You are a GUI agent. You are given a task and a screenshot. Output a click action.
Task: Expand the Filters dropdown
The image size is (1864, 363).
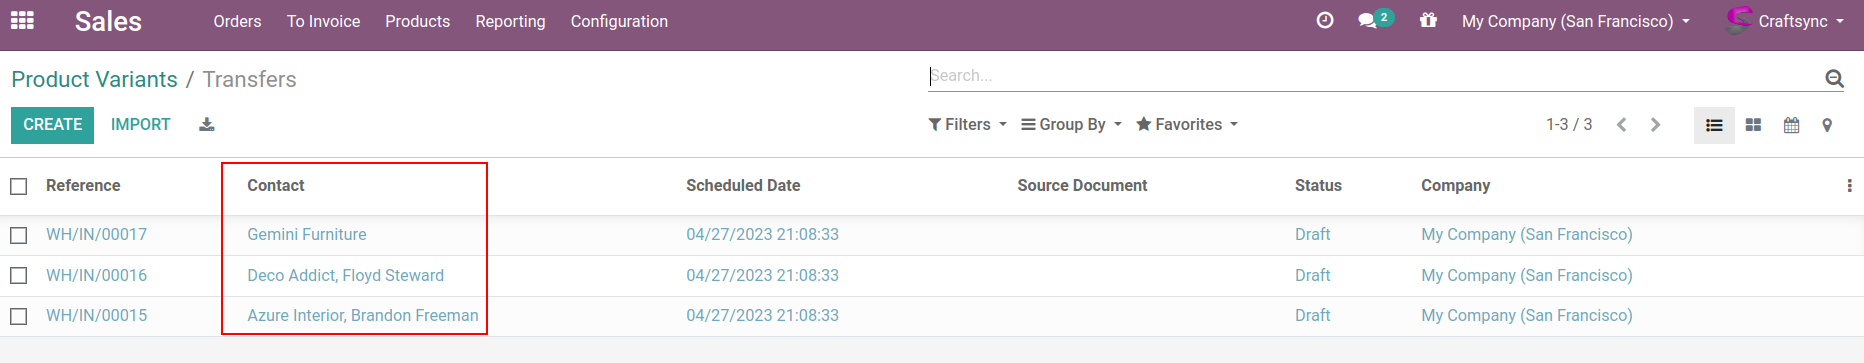(x=967, y=125)
